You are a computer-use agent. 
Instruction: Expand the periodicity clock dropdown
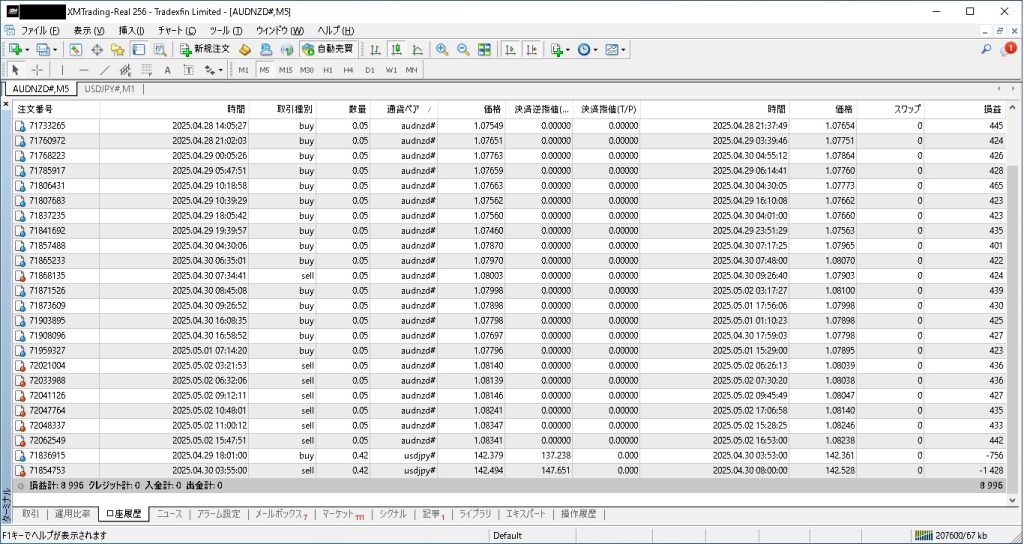click(x=596, y=49)
